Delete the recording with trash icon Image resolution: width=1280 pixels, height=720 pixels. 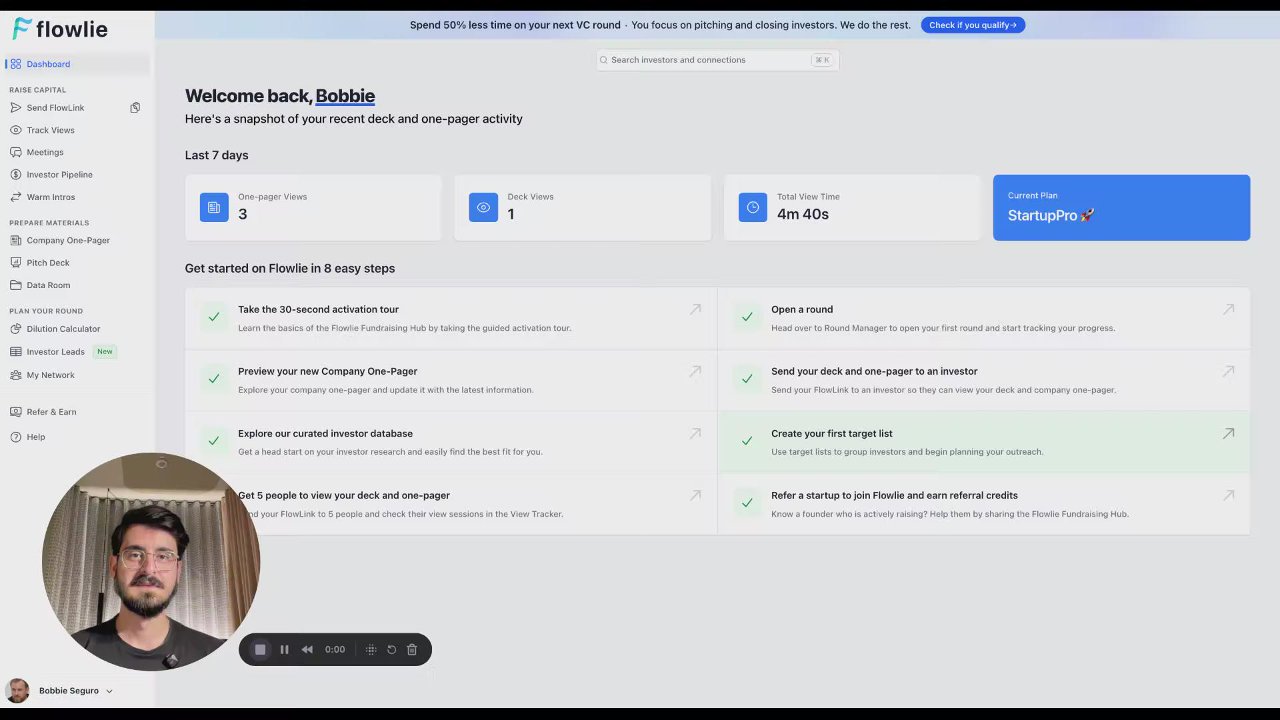point(412,650)
